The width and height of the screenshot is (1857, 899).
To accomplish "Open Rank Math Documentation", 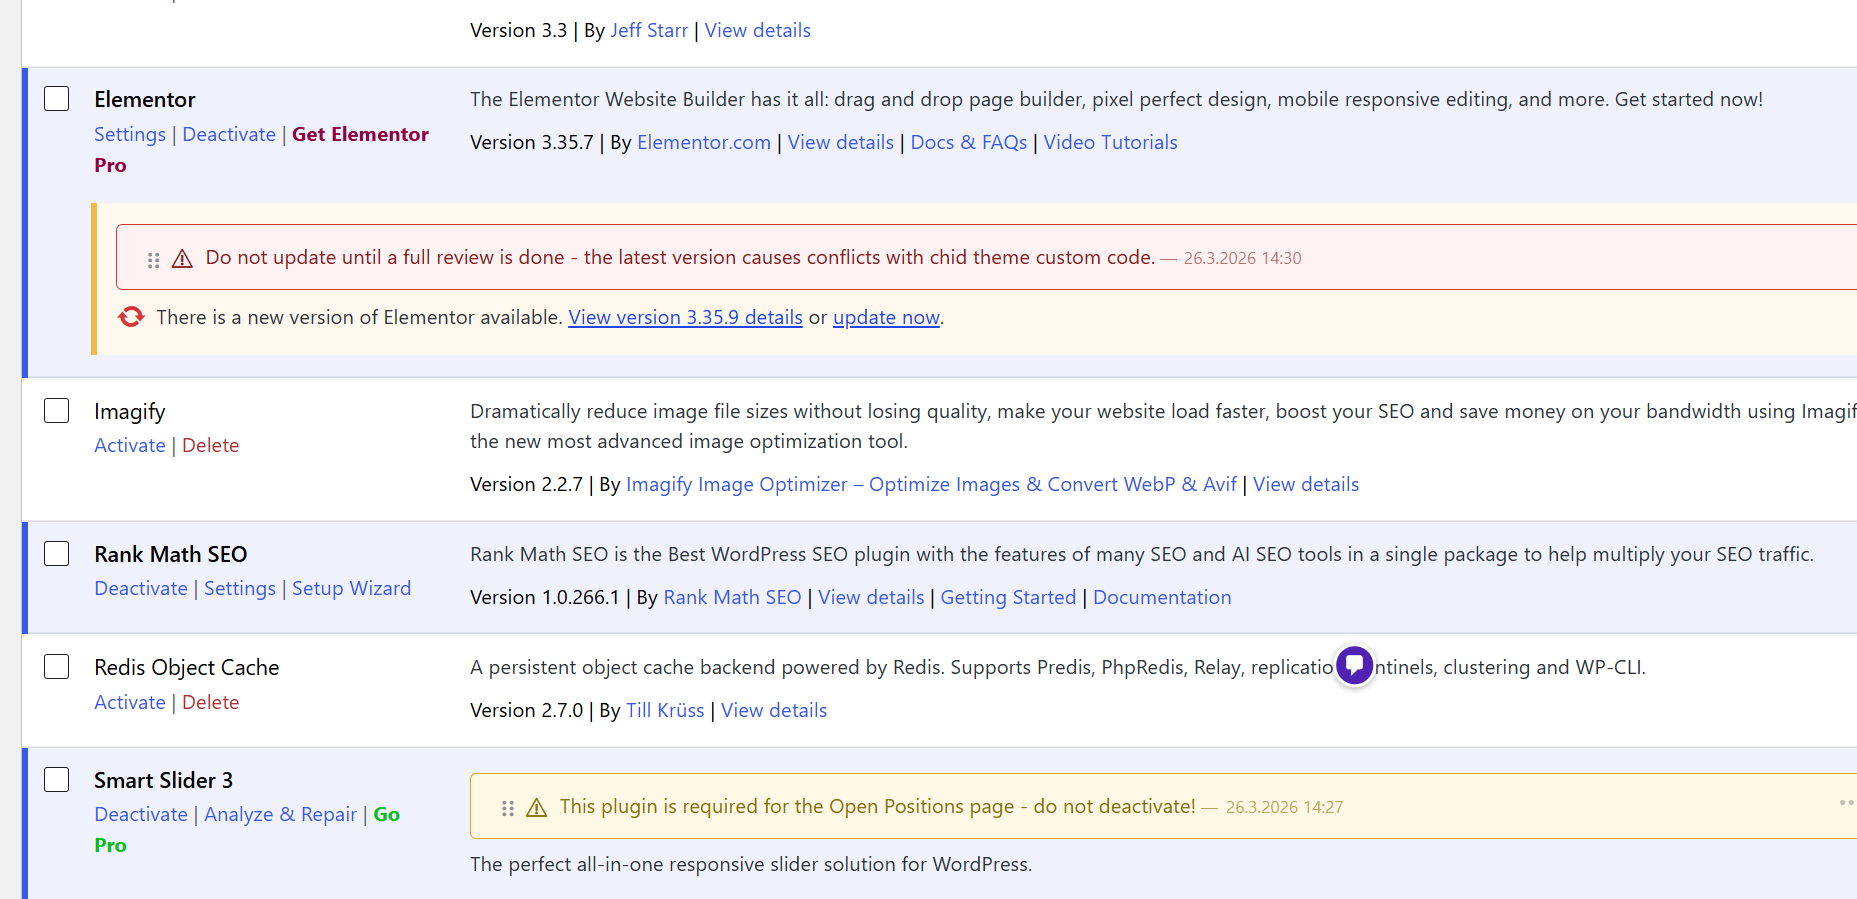I will 1162,597.
